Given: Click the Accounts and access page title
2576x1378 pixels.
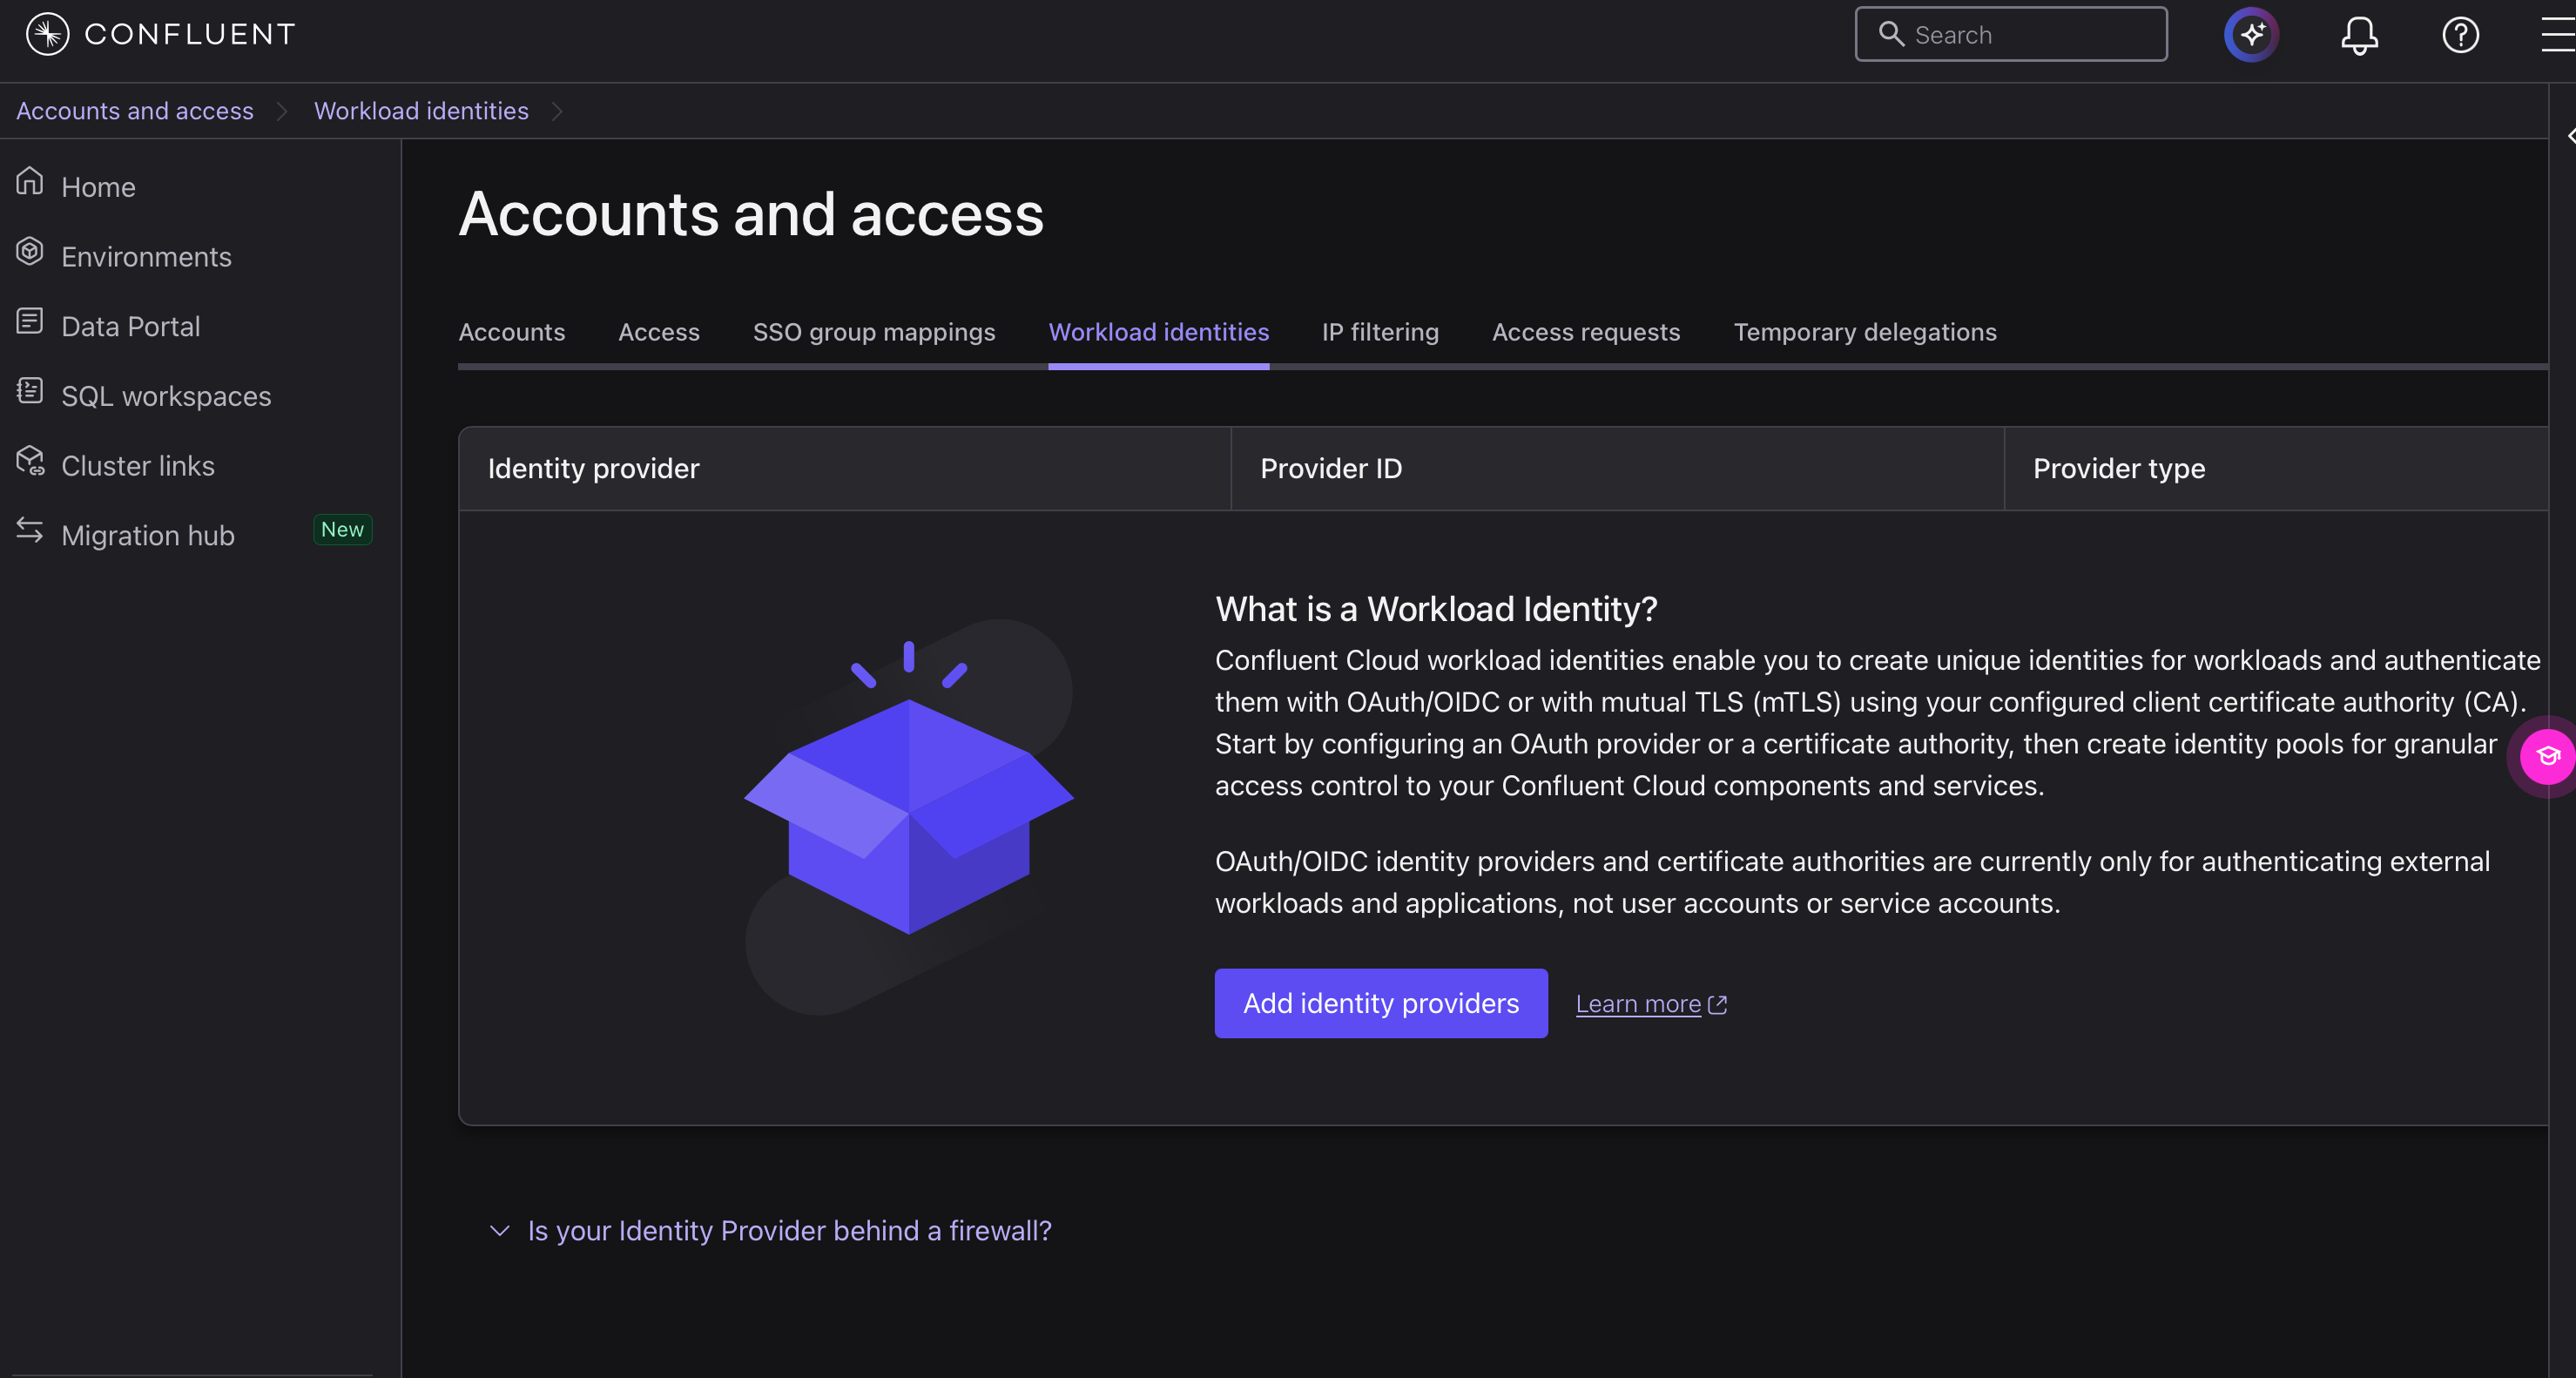Looking at the screenshot, I should pos(751,214).
